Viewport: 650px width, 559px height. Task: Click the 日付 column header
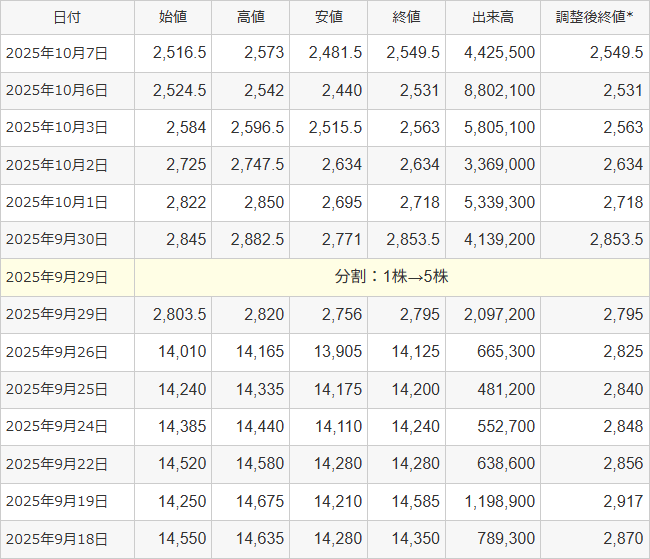tap(67, 17)
